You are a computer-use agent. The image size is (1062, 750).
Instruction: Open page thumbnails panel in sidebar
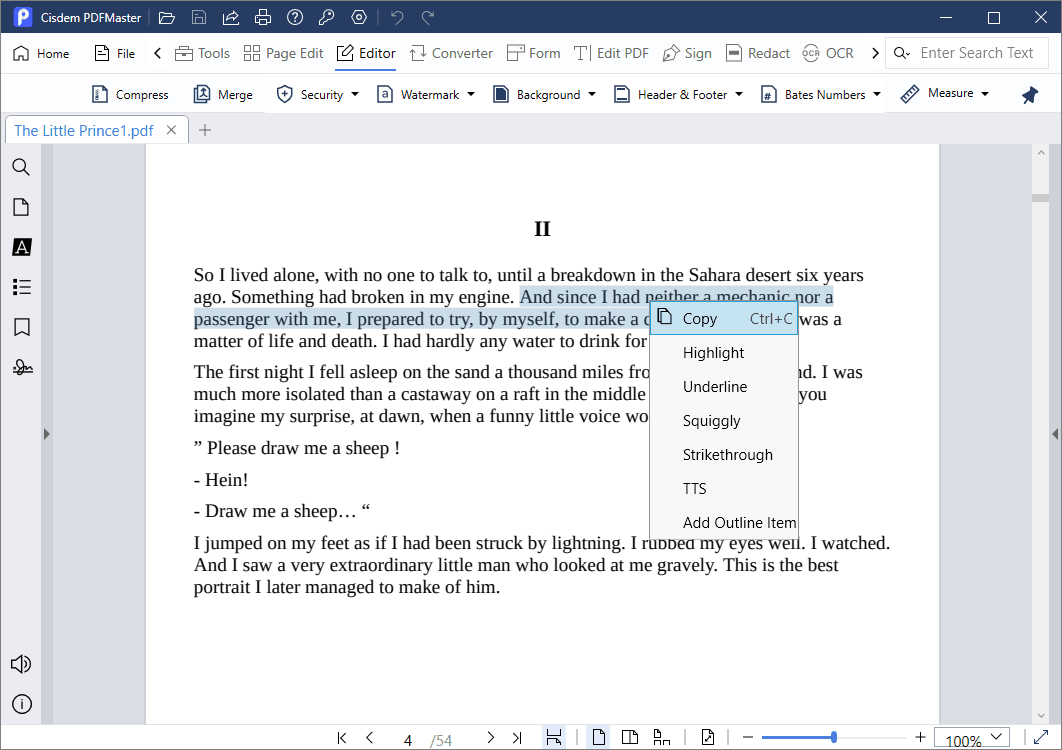click(21, 207)
